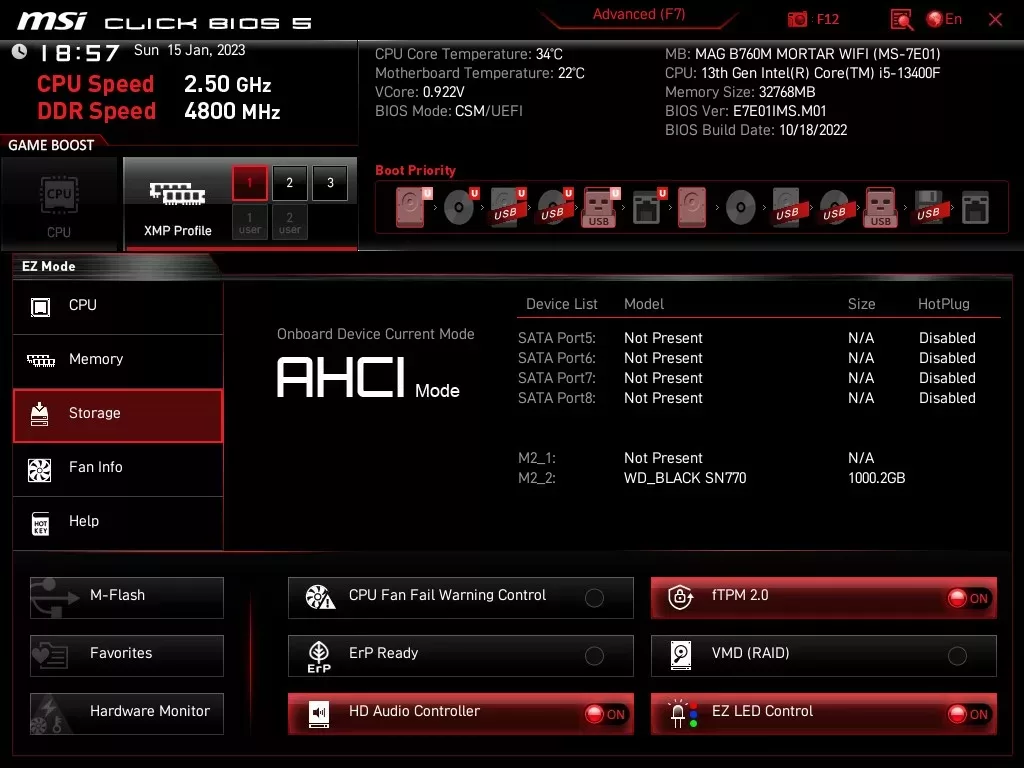Image resolution: width=1024 pixels, height=768 pixels.
Task: Click the USB flash drive icon in Boot Priority
Action: click(598, 207)
